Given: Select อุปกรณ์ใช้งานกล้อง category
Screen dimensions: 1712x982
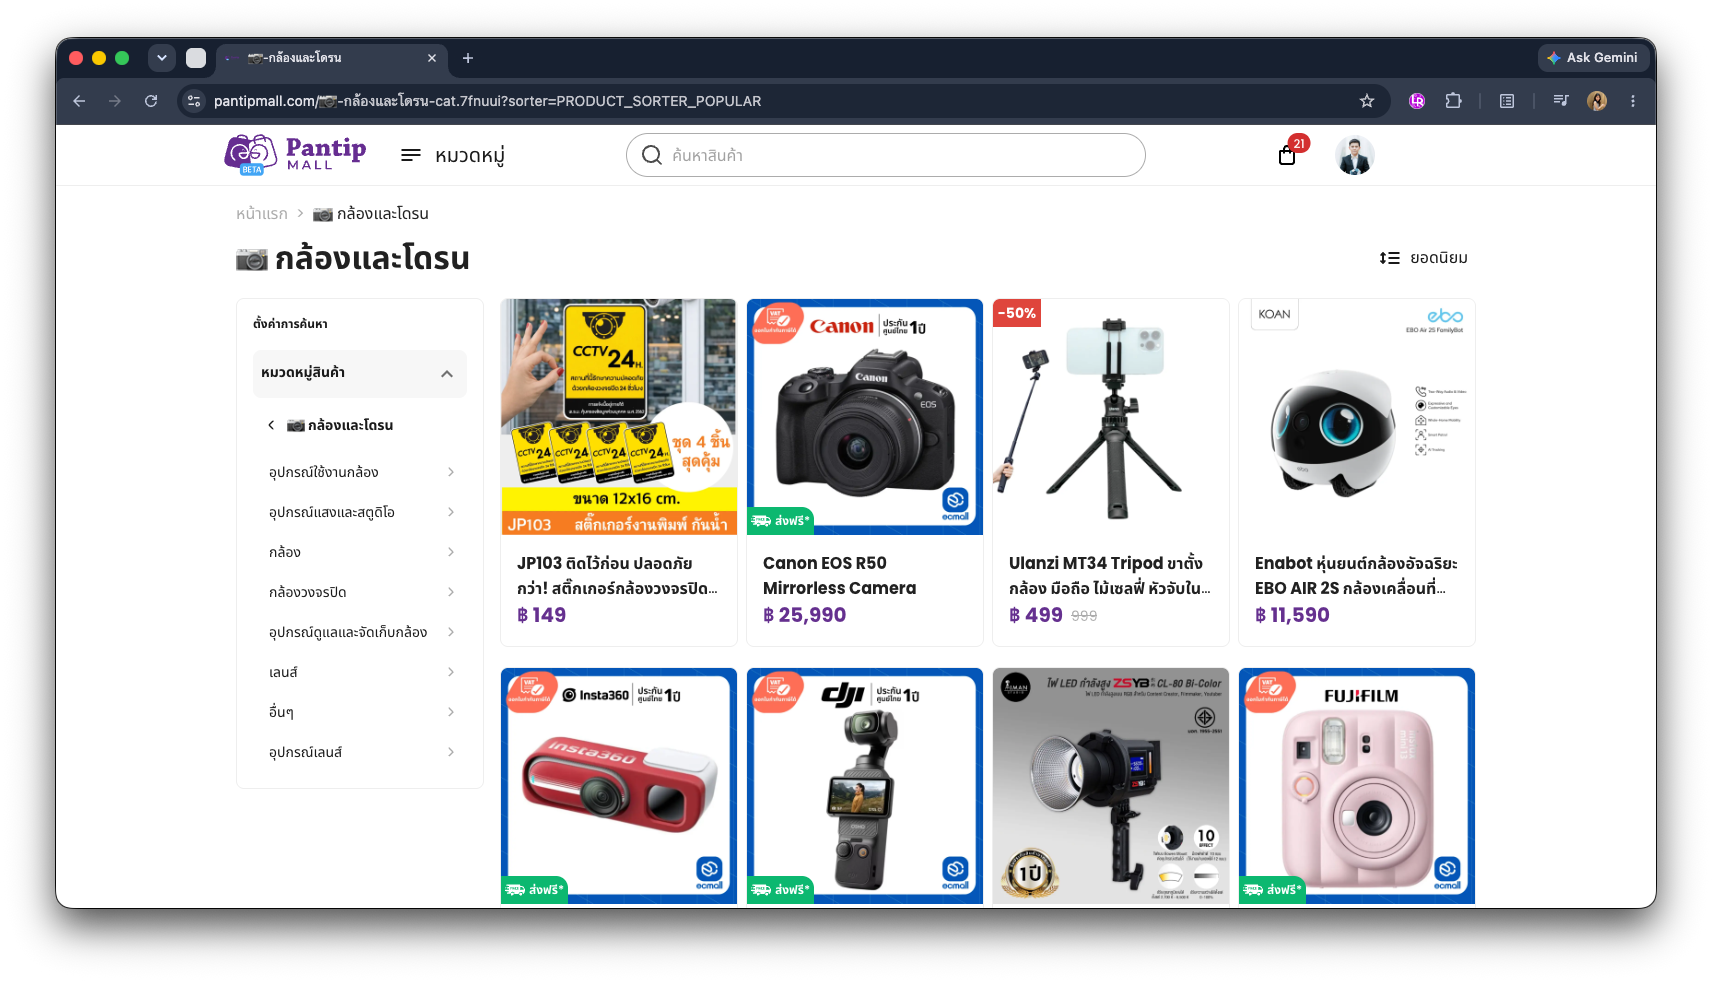Looking at the screenshot, I should tap(323, 472).
